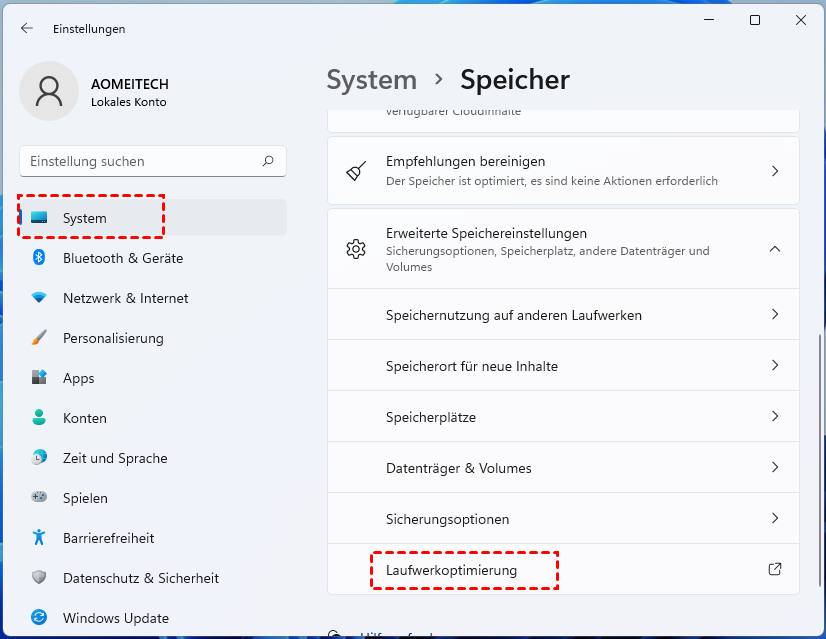826x639 pixels.
Task: Click the Konten person icon
Action: [39, 418]
